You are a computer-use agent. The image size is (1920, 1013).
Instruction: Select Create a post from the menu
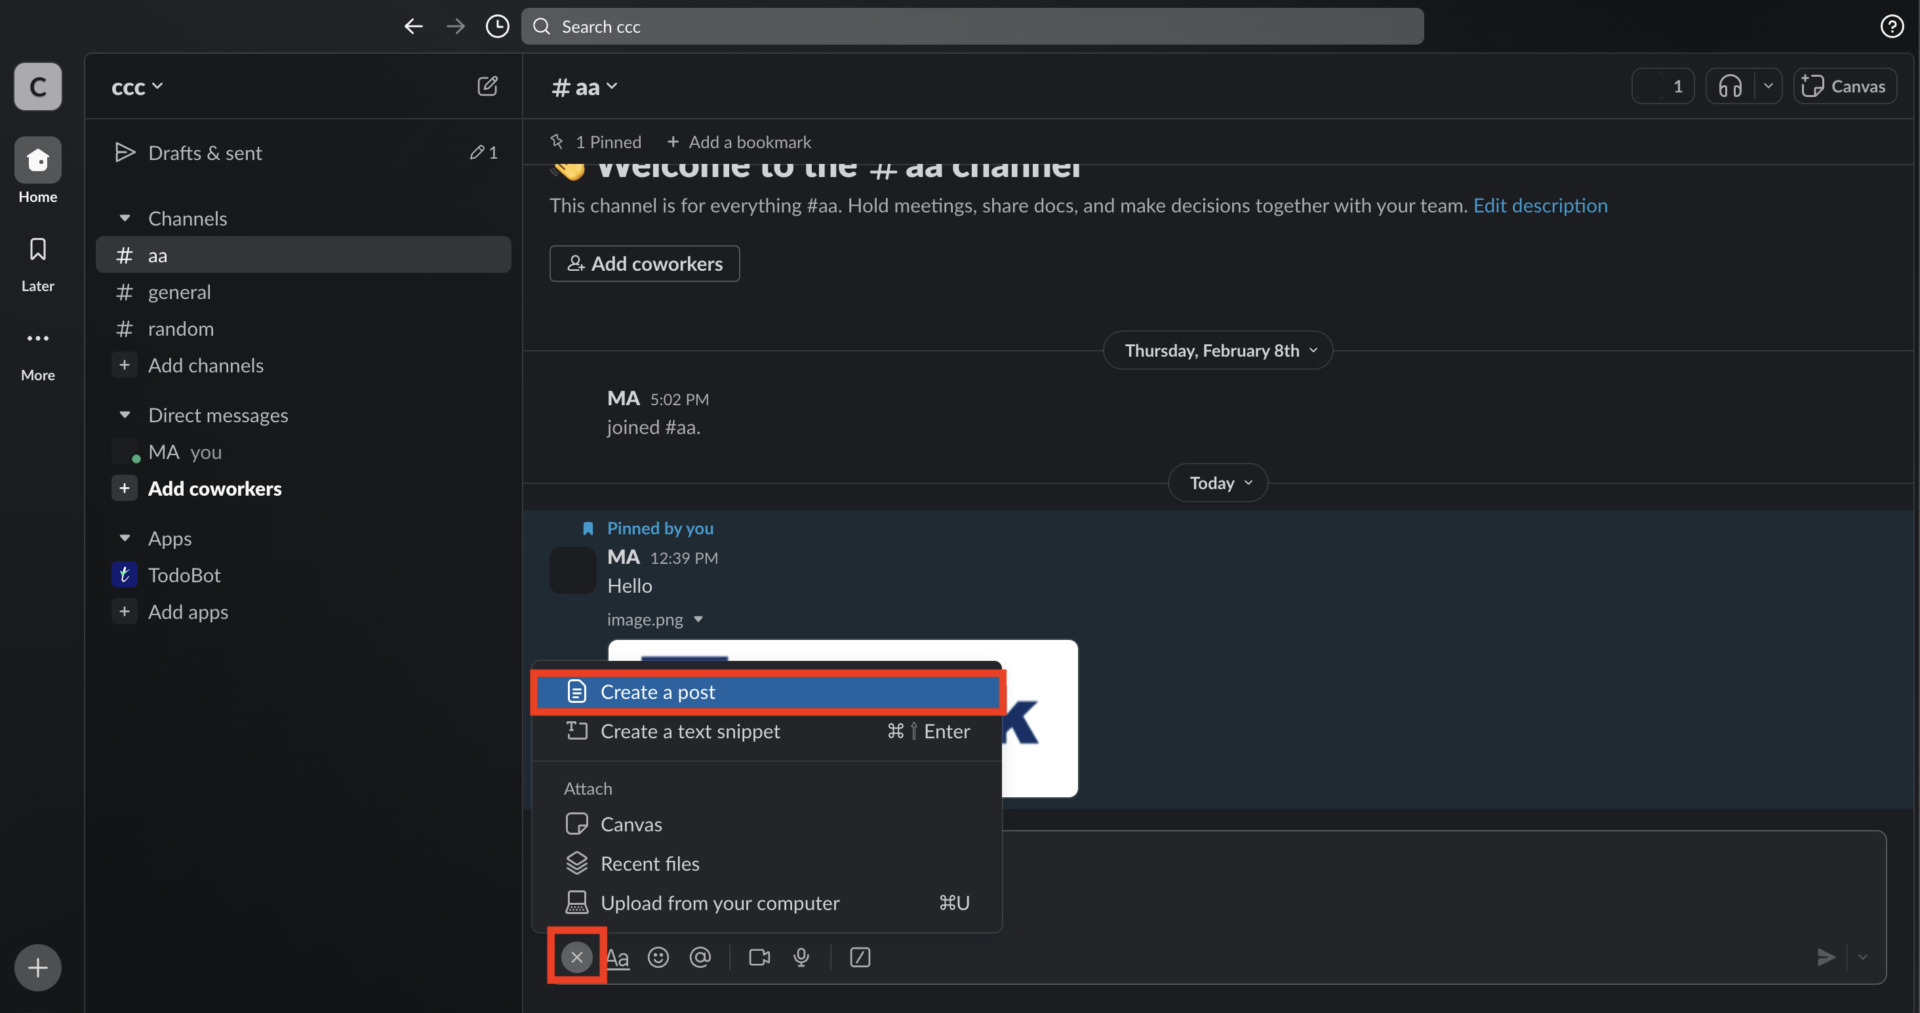coord(657,691)
